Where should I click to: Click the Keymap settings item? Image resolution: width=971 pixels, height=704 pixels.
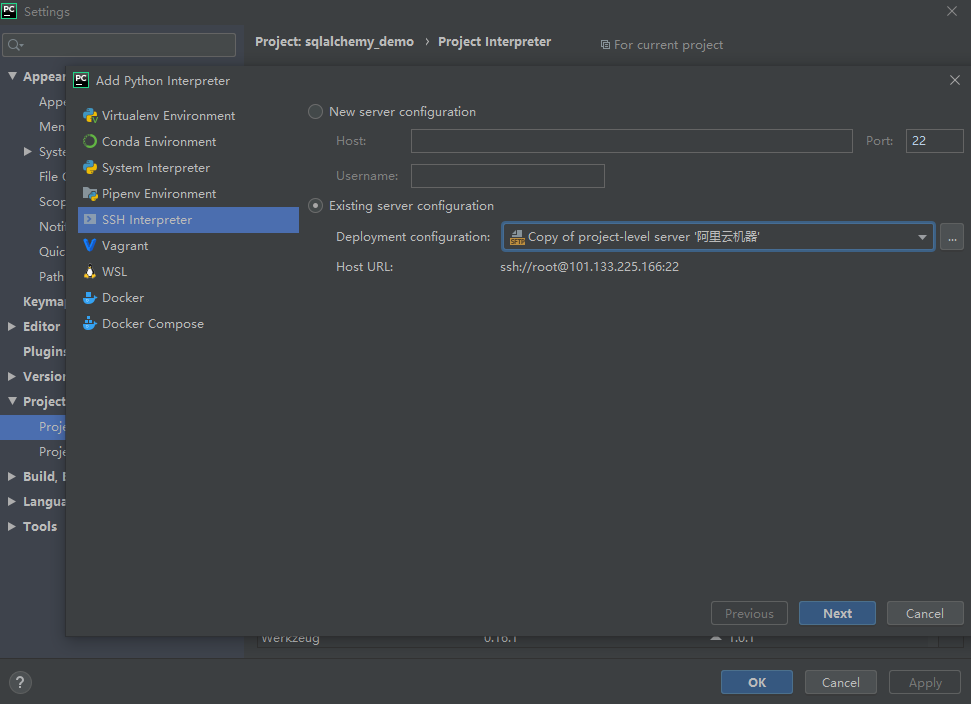click(x=44, y=302)
